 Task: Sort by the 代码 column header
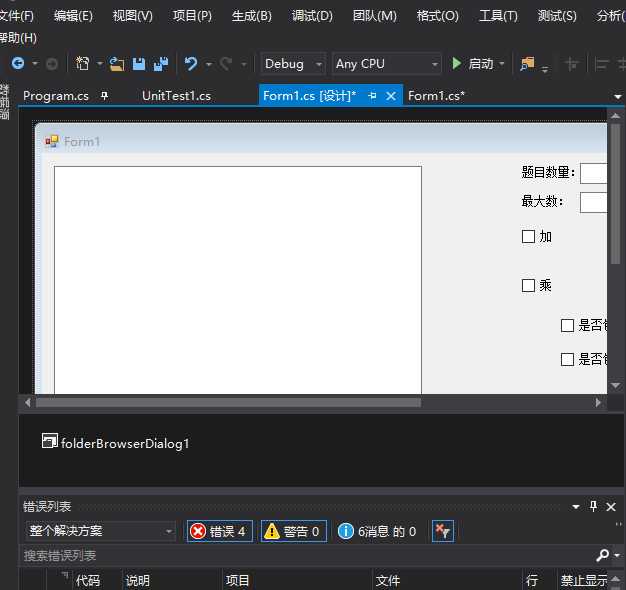point(88,580)
